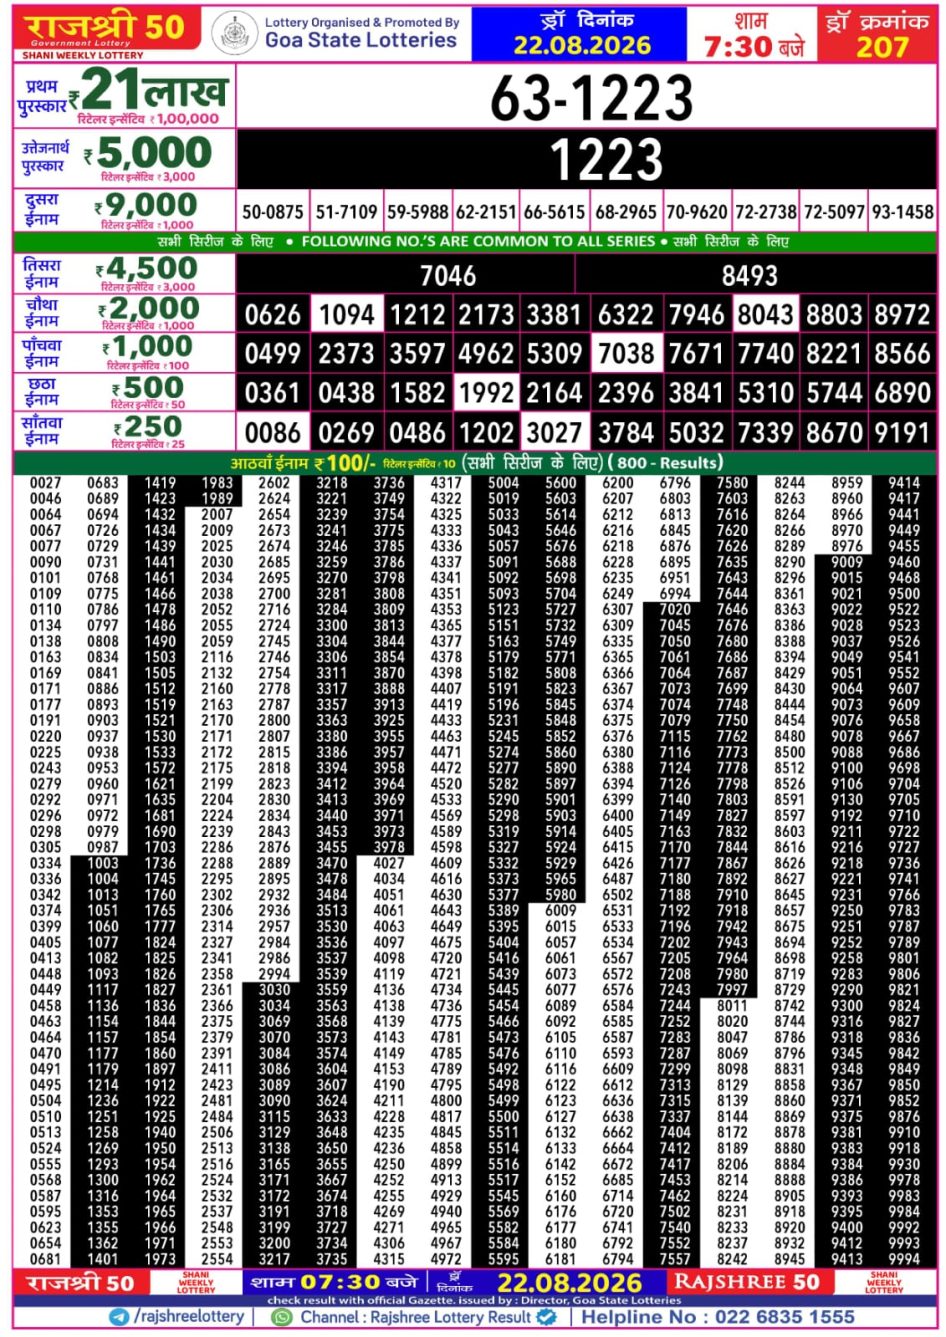
Task: Select second prize number 93-1458
Action: click(903, 212)
